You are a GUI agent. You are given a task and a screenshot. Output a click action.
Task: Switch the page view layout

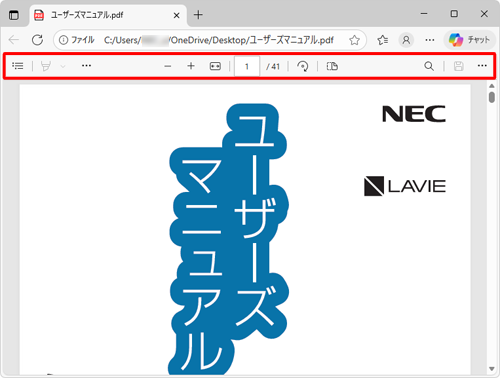click(332, 66)
